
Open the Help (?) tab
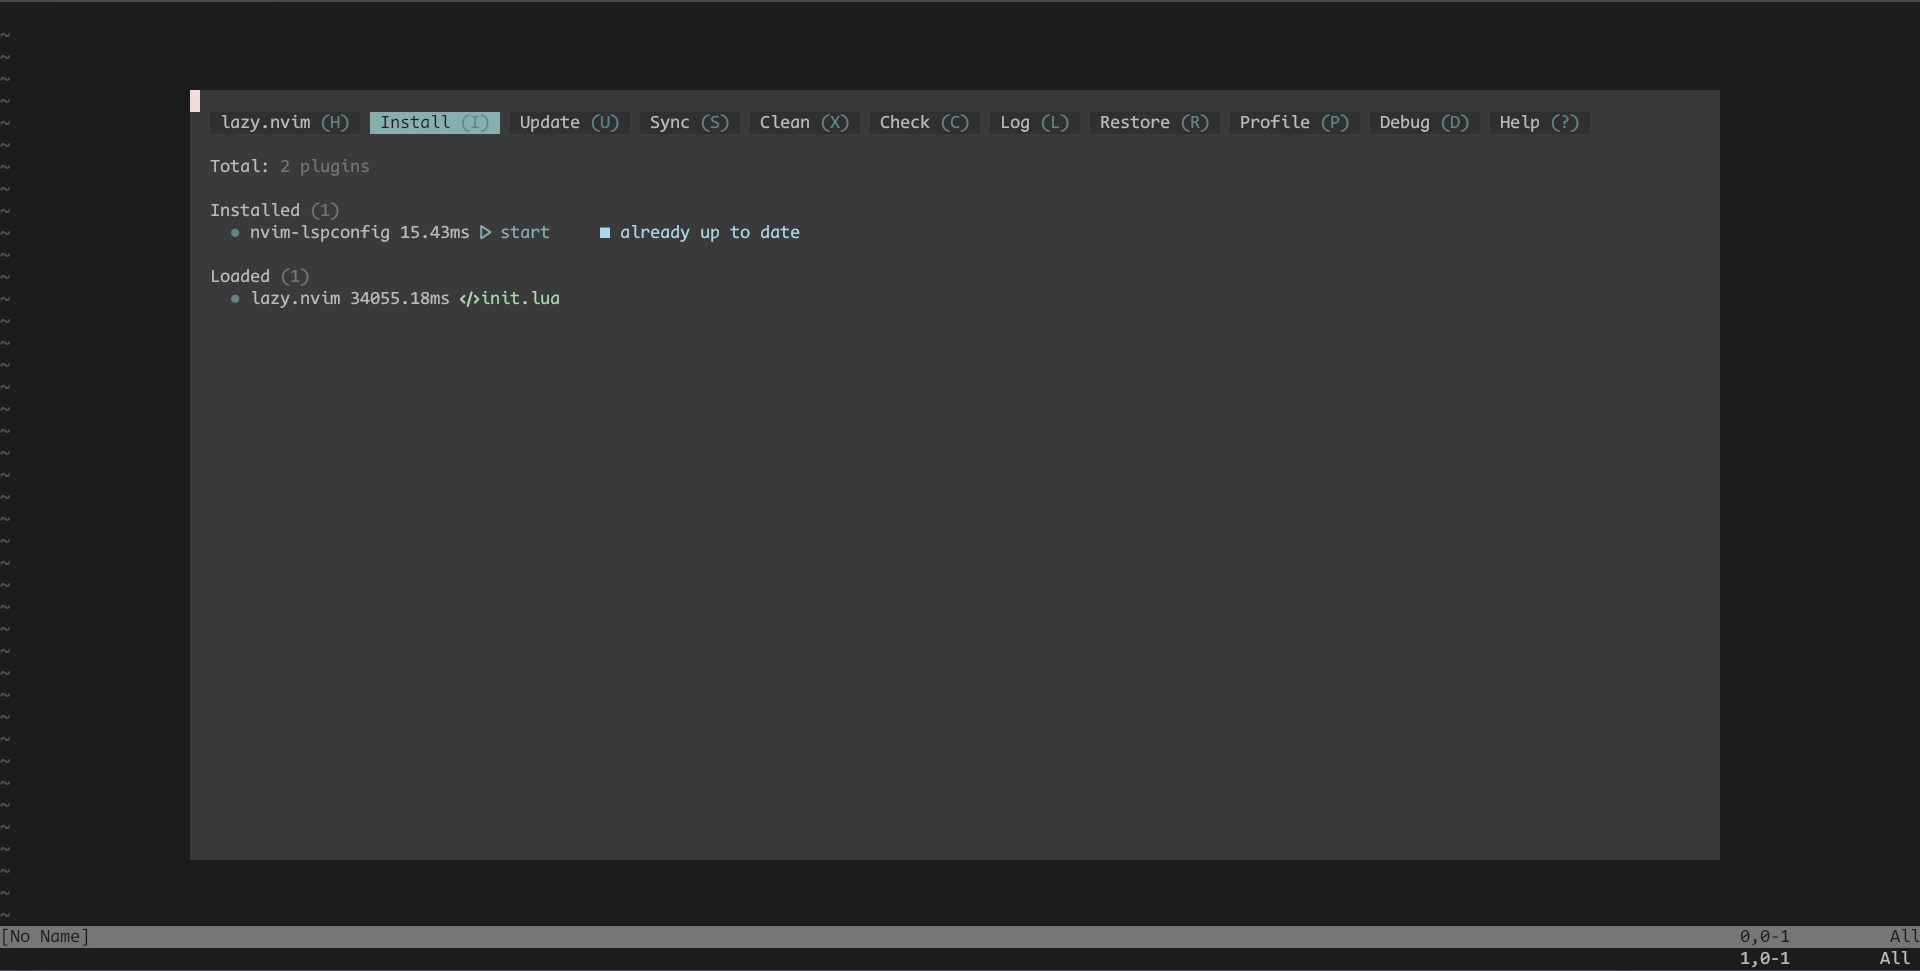[x=1540, y=122]
